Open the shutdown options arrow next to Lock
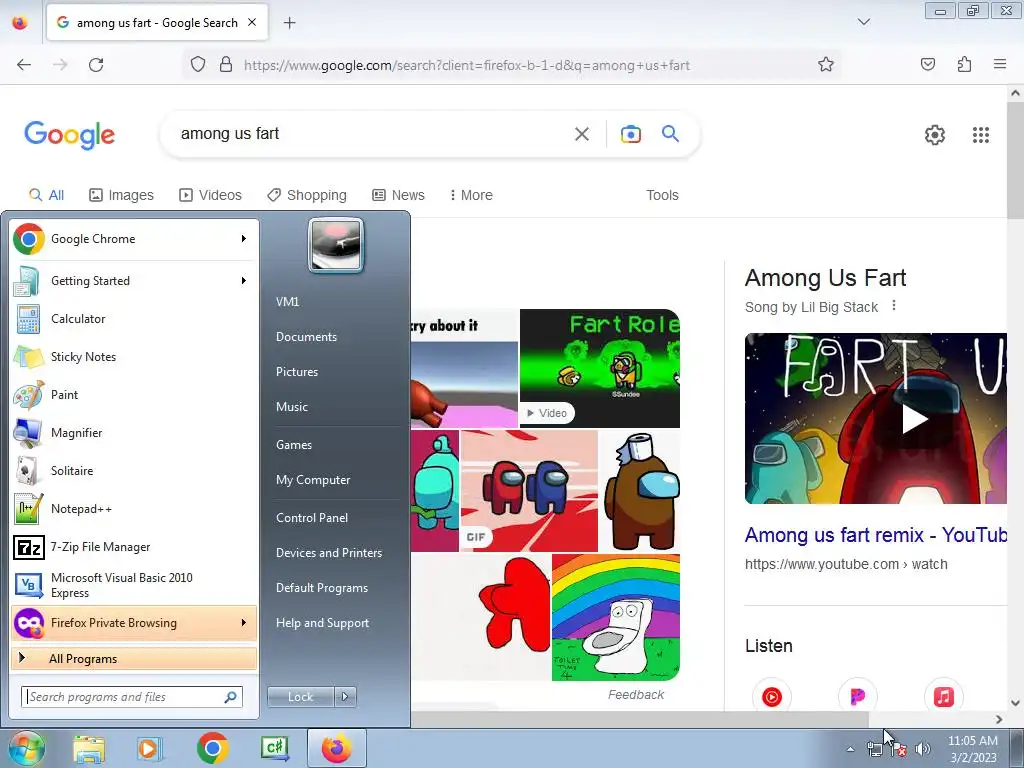1024x768 pixels. click(x=345, y=697)
